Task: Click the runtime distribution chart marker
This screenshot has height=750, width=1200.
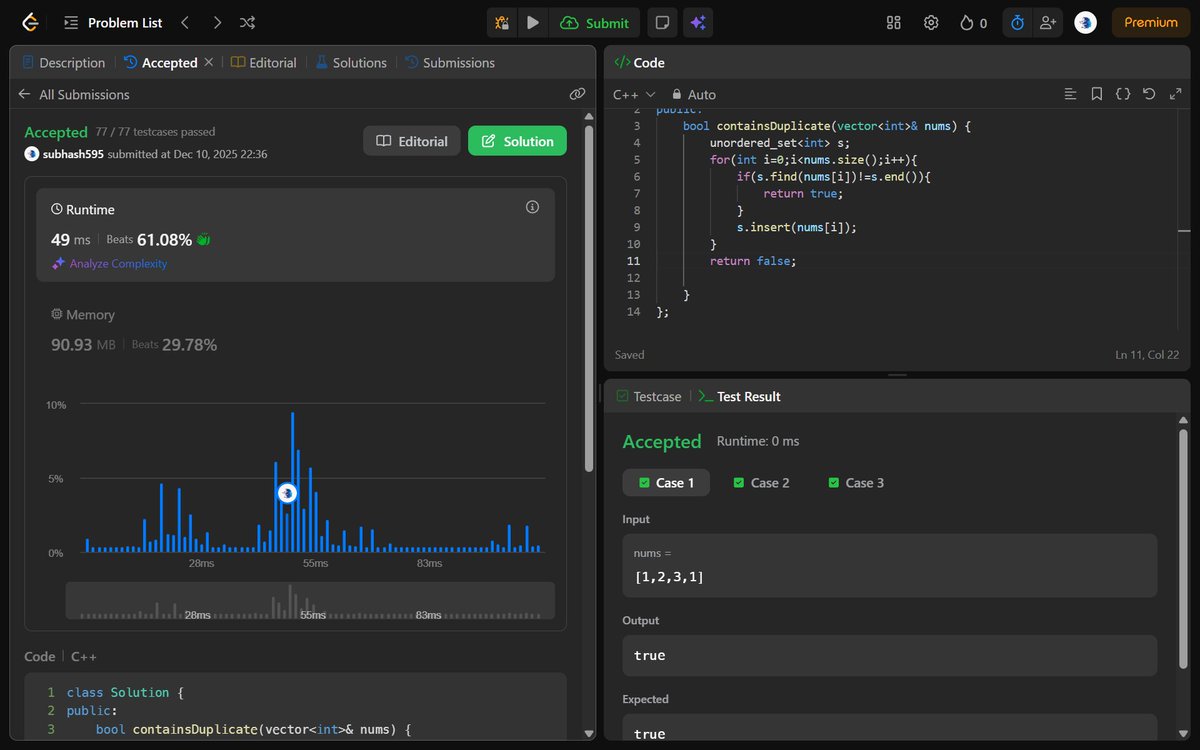Action: tap(287, 493)
